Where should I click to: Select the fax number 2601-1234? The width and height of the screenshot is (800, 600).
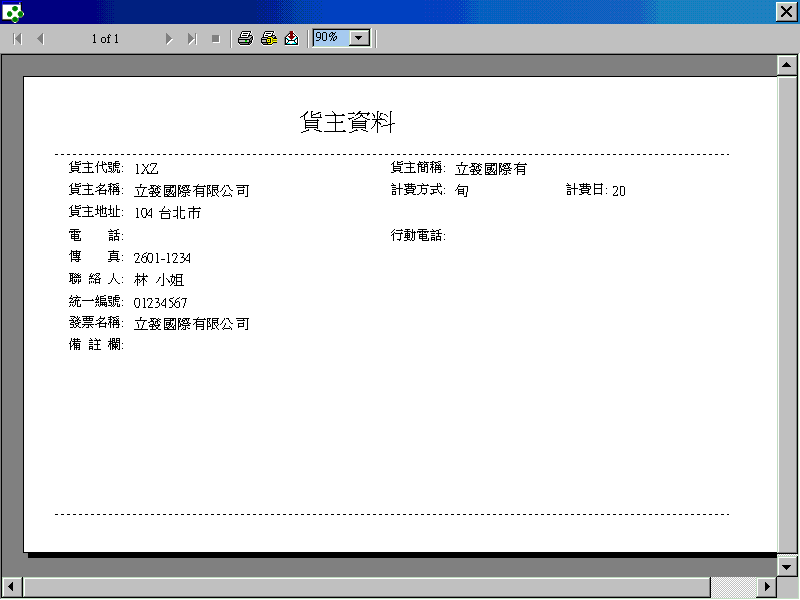click(x=162, y=258)
